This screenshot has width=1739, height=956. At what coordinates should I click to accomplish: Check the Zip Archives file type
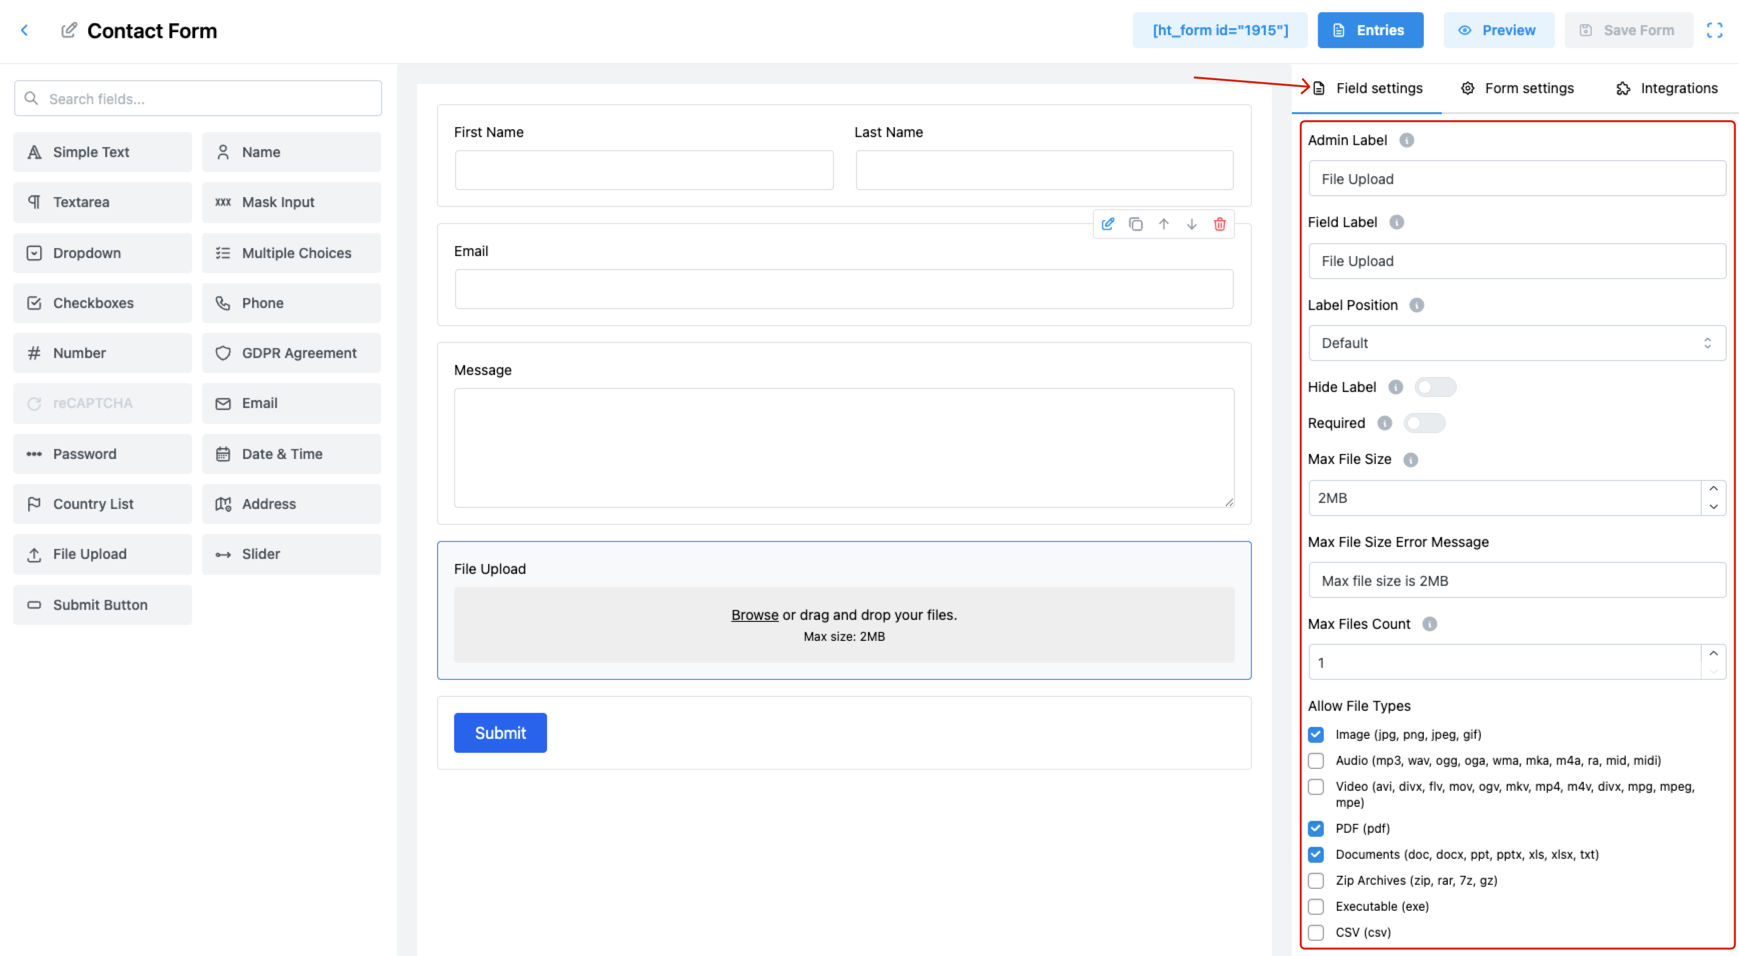tap(1316, 881)
